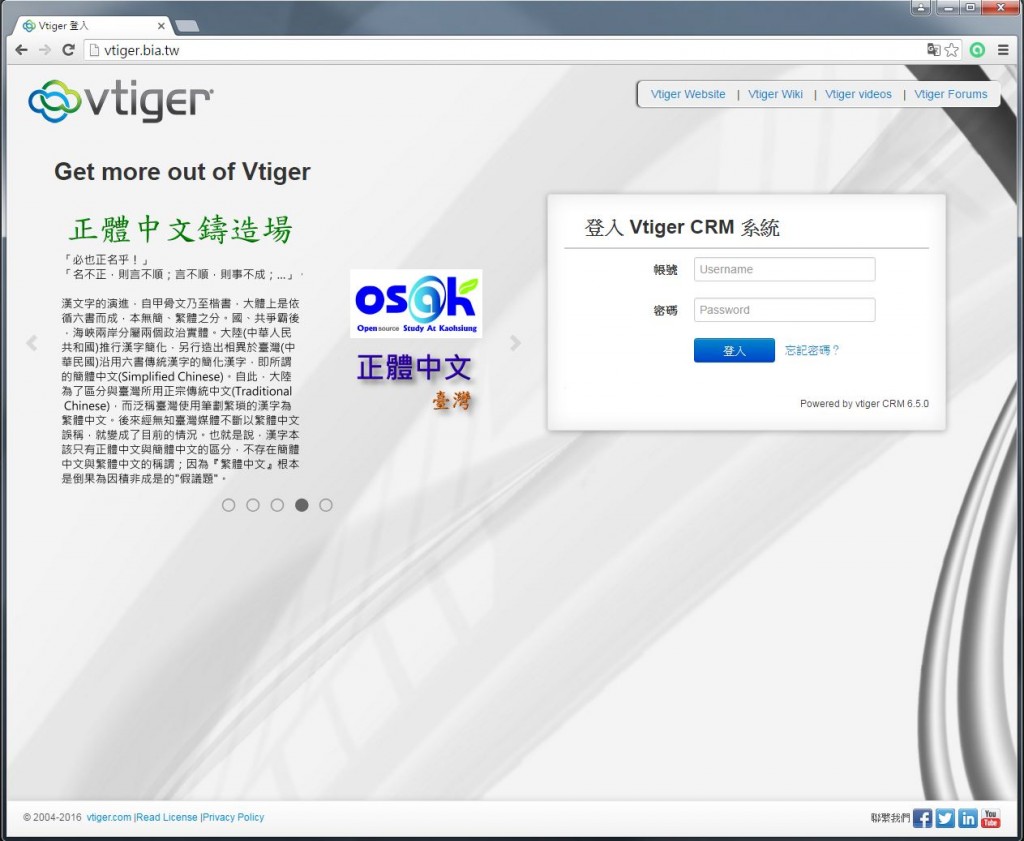This screenshot has height=841, width=1024.
Task: Reload the vtiger.bia.tw page
Action: [68, 50]
